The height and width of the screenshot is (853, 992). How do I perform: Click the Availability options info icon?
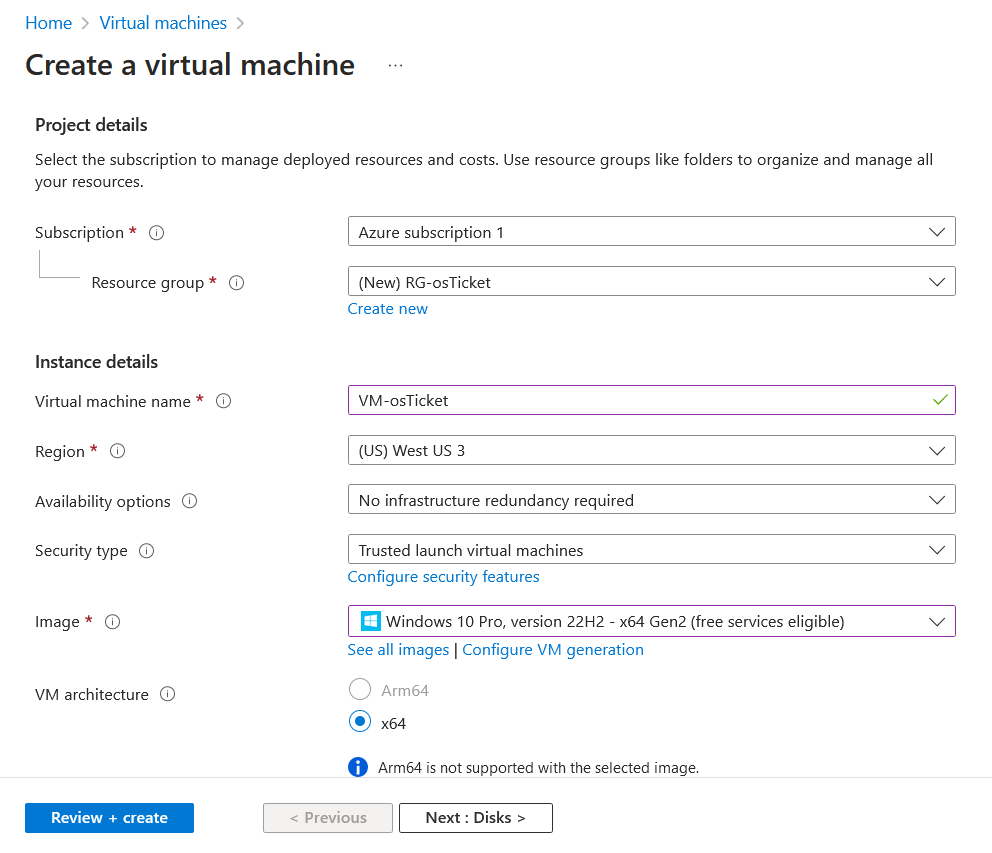[x=190, y=501]
